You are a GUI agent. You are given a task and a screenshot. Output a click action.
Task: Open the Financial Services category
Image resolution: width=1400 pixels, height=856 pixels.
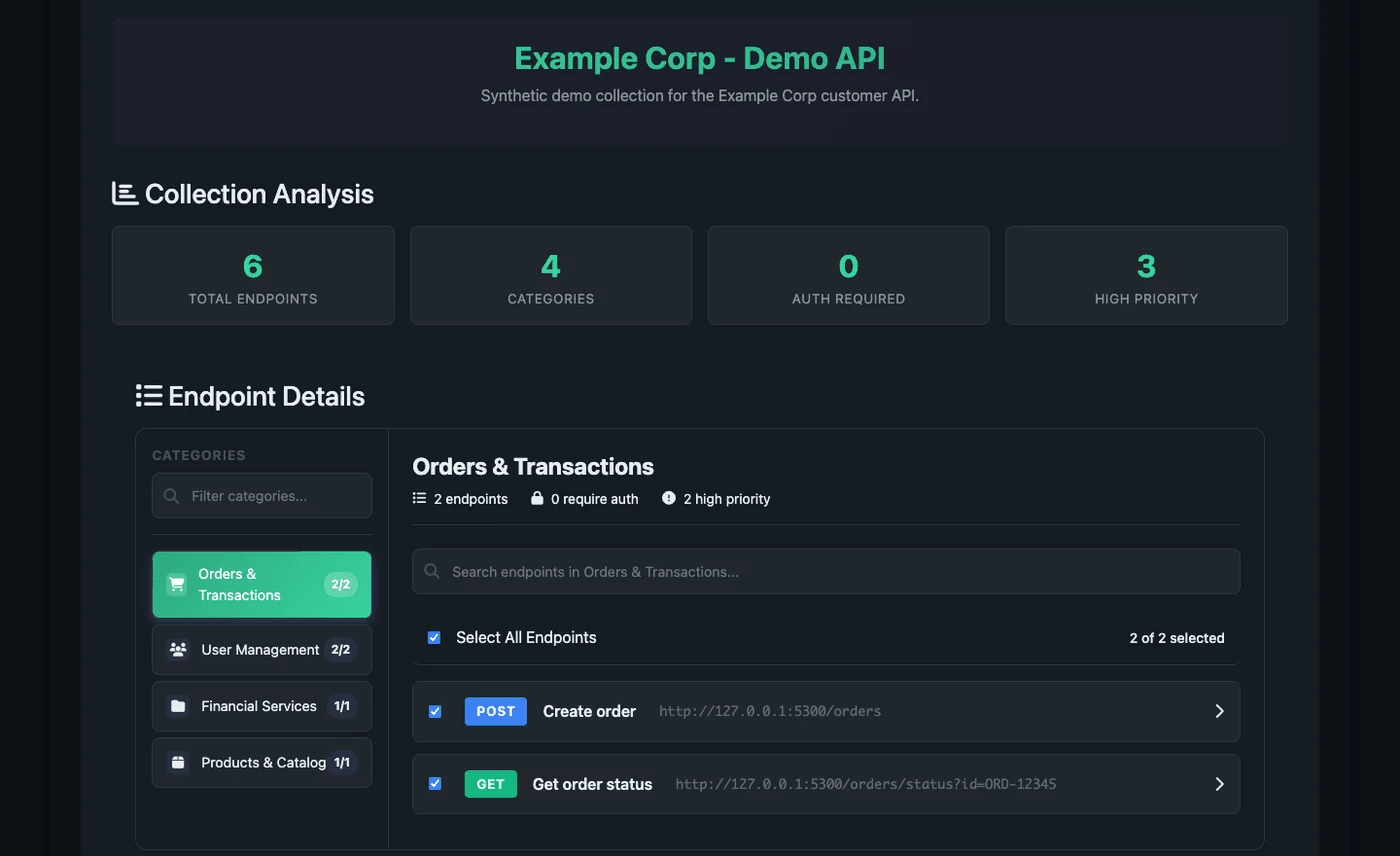click(x=262, y=706)
